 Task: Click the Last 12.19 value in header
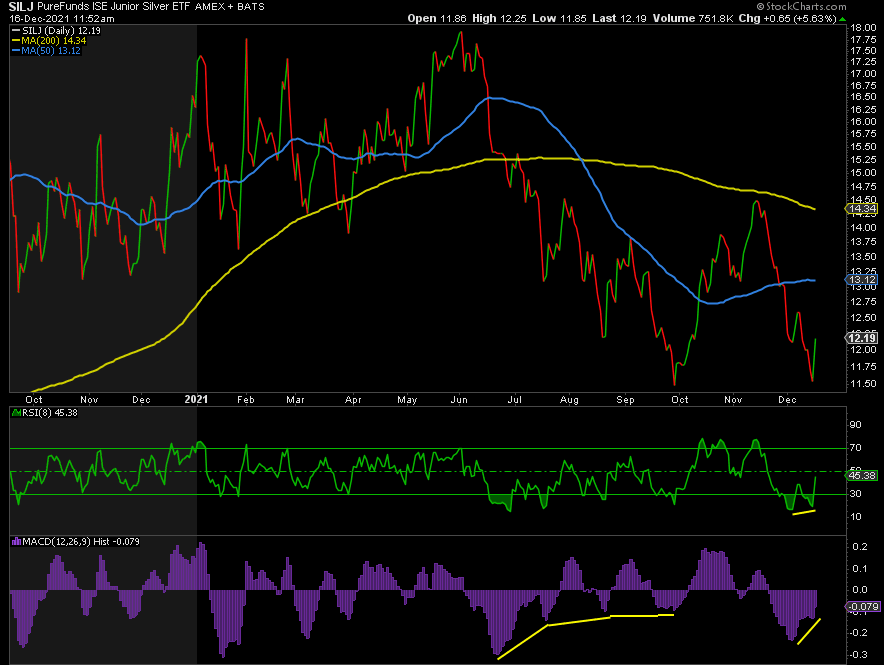click(x=619, y=19)
